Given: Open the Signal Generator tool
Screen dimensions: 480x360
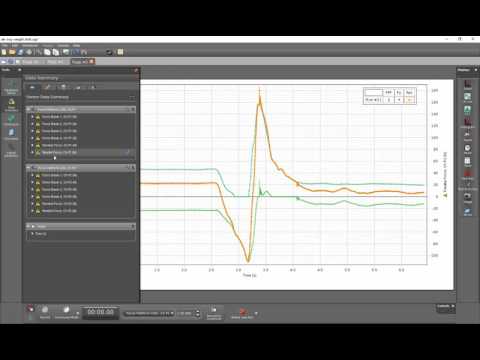Looking at the screenshot, I should (x=11, y=150).
